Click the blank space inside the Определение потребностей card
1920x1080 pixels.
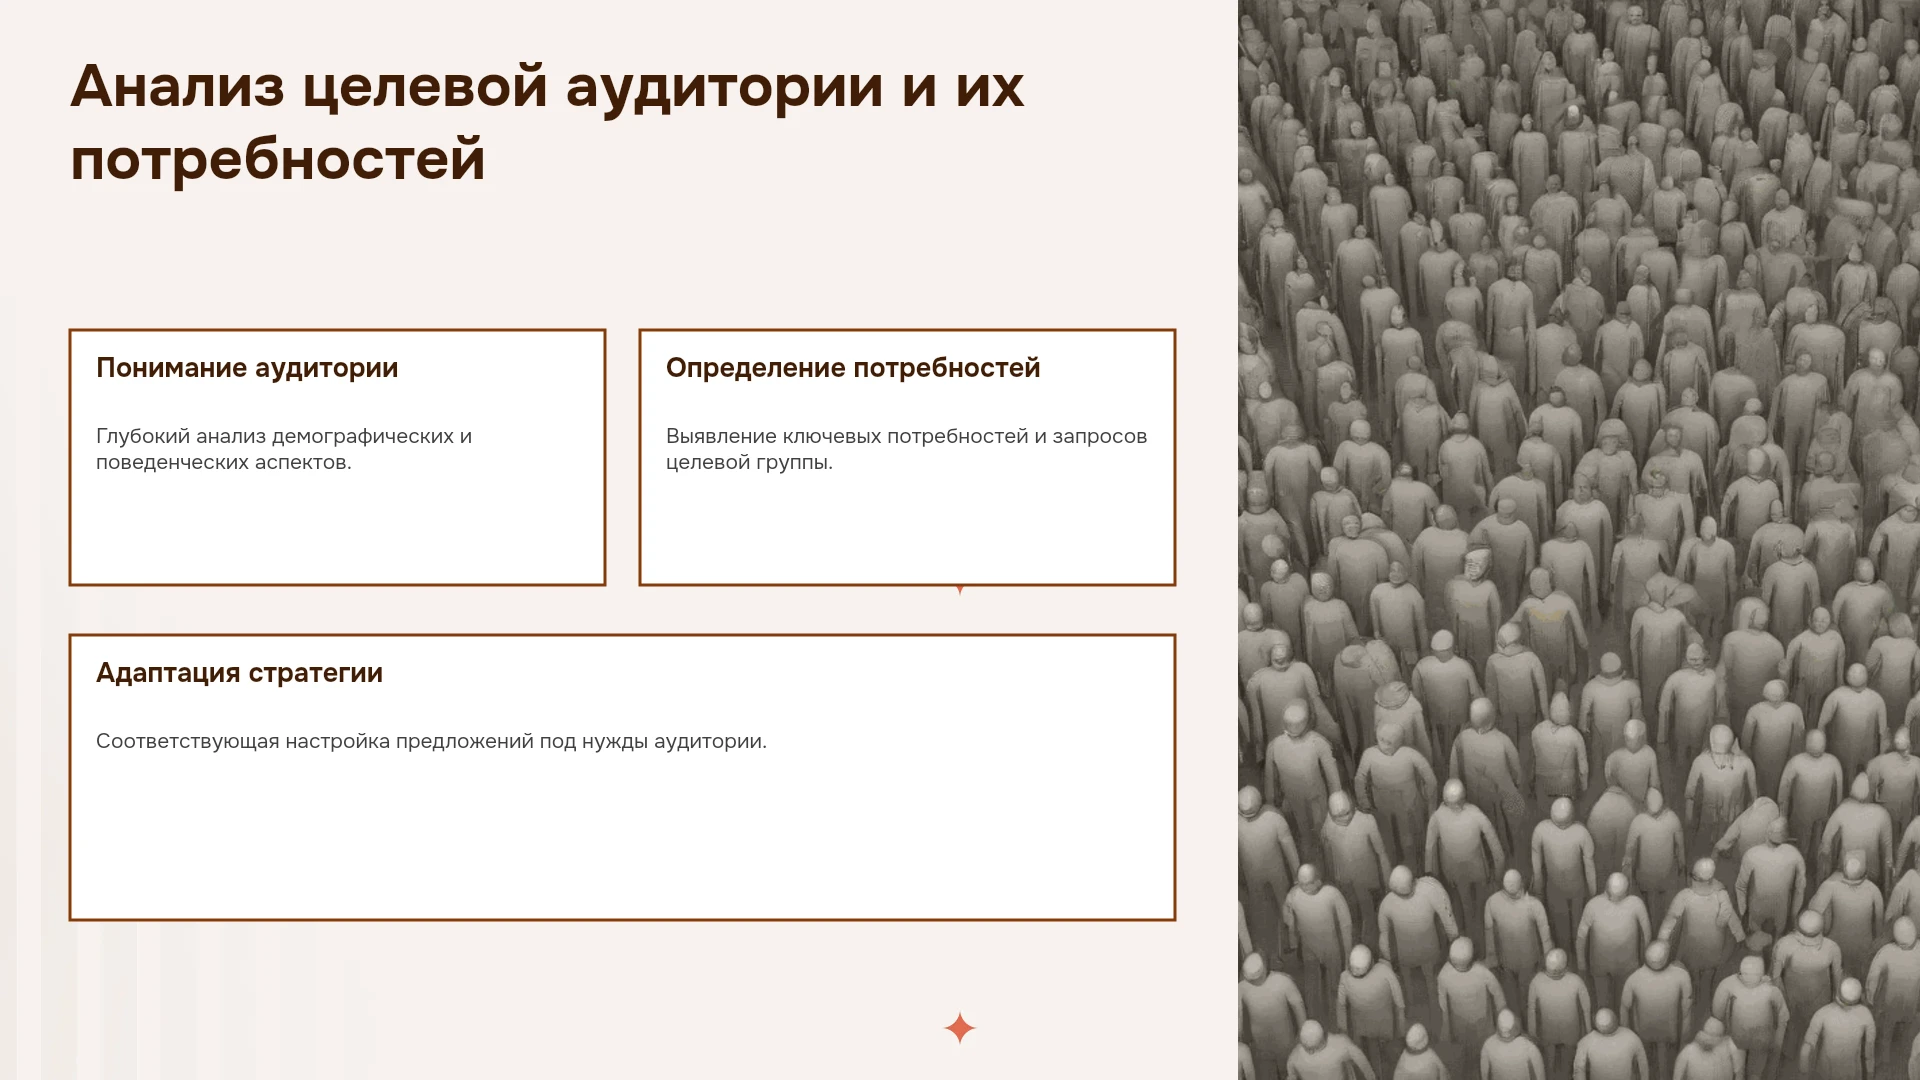tap(907, 530)
